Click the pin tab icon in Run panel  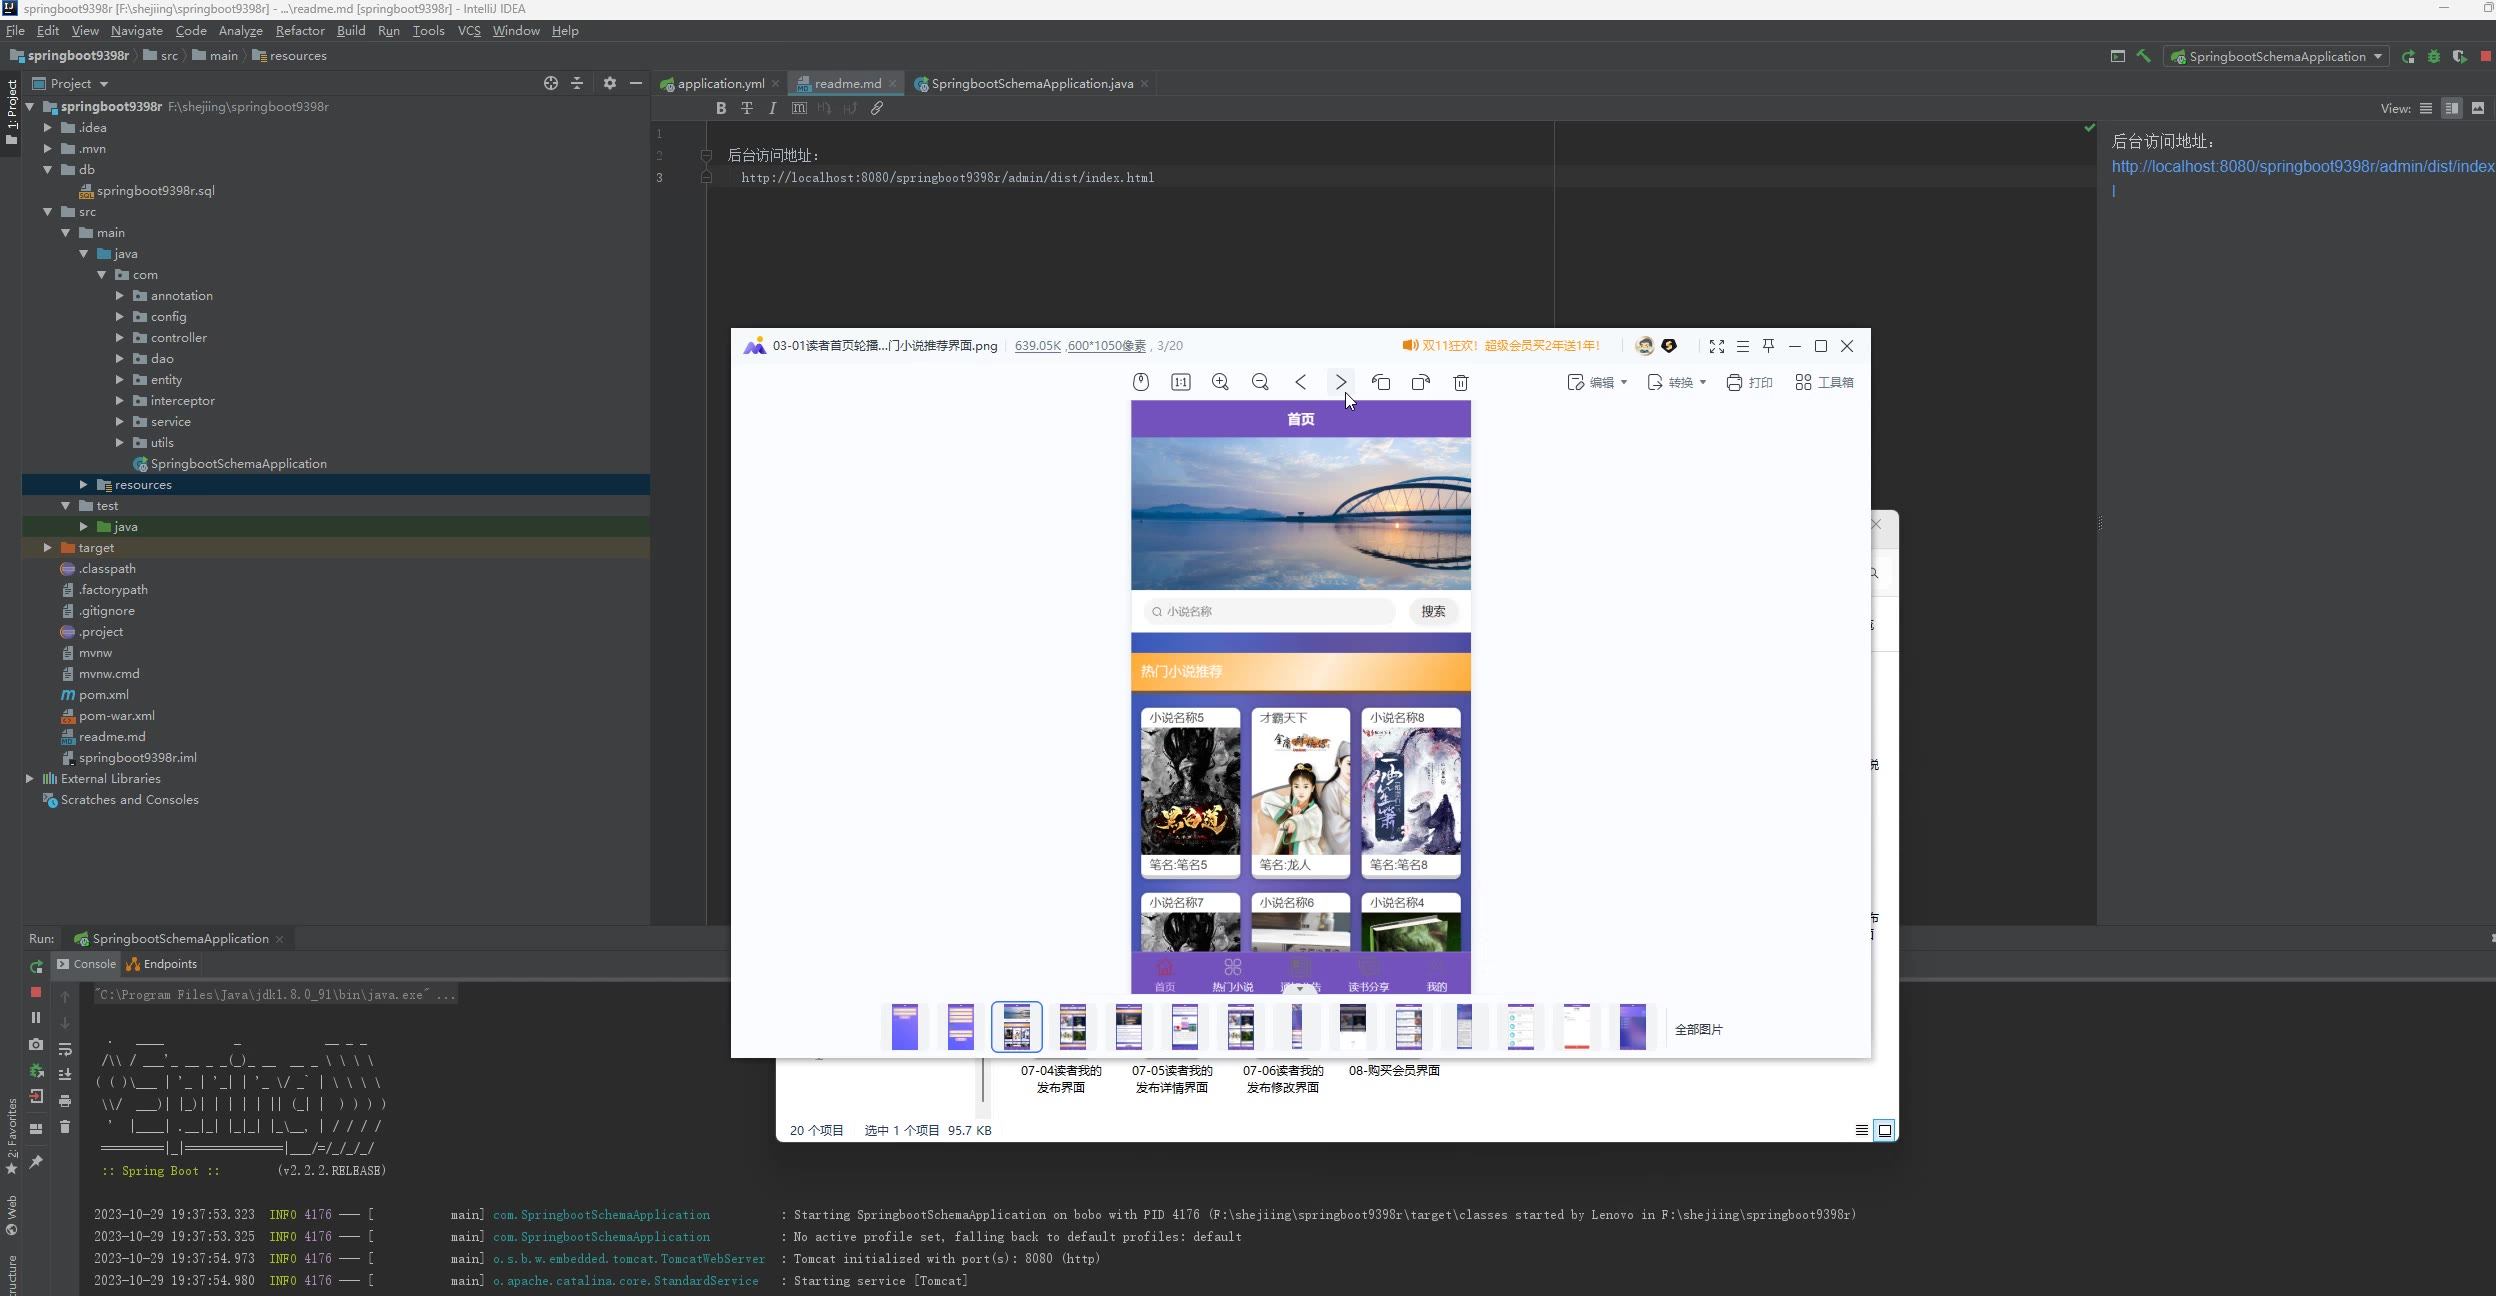[x=36, y=1161]
